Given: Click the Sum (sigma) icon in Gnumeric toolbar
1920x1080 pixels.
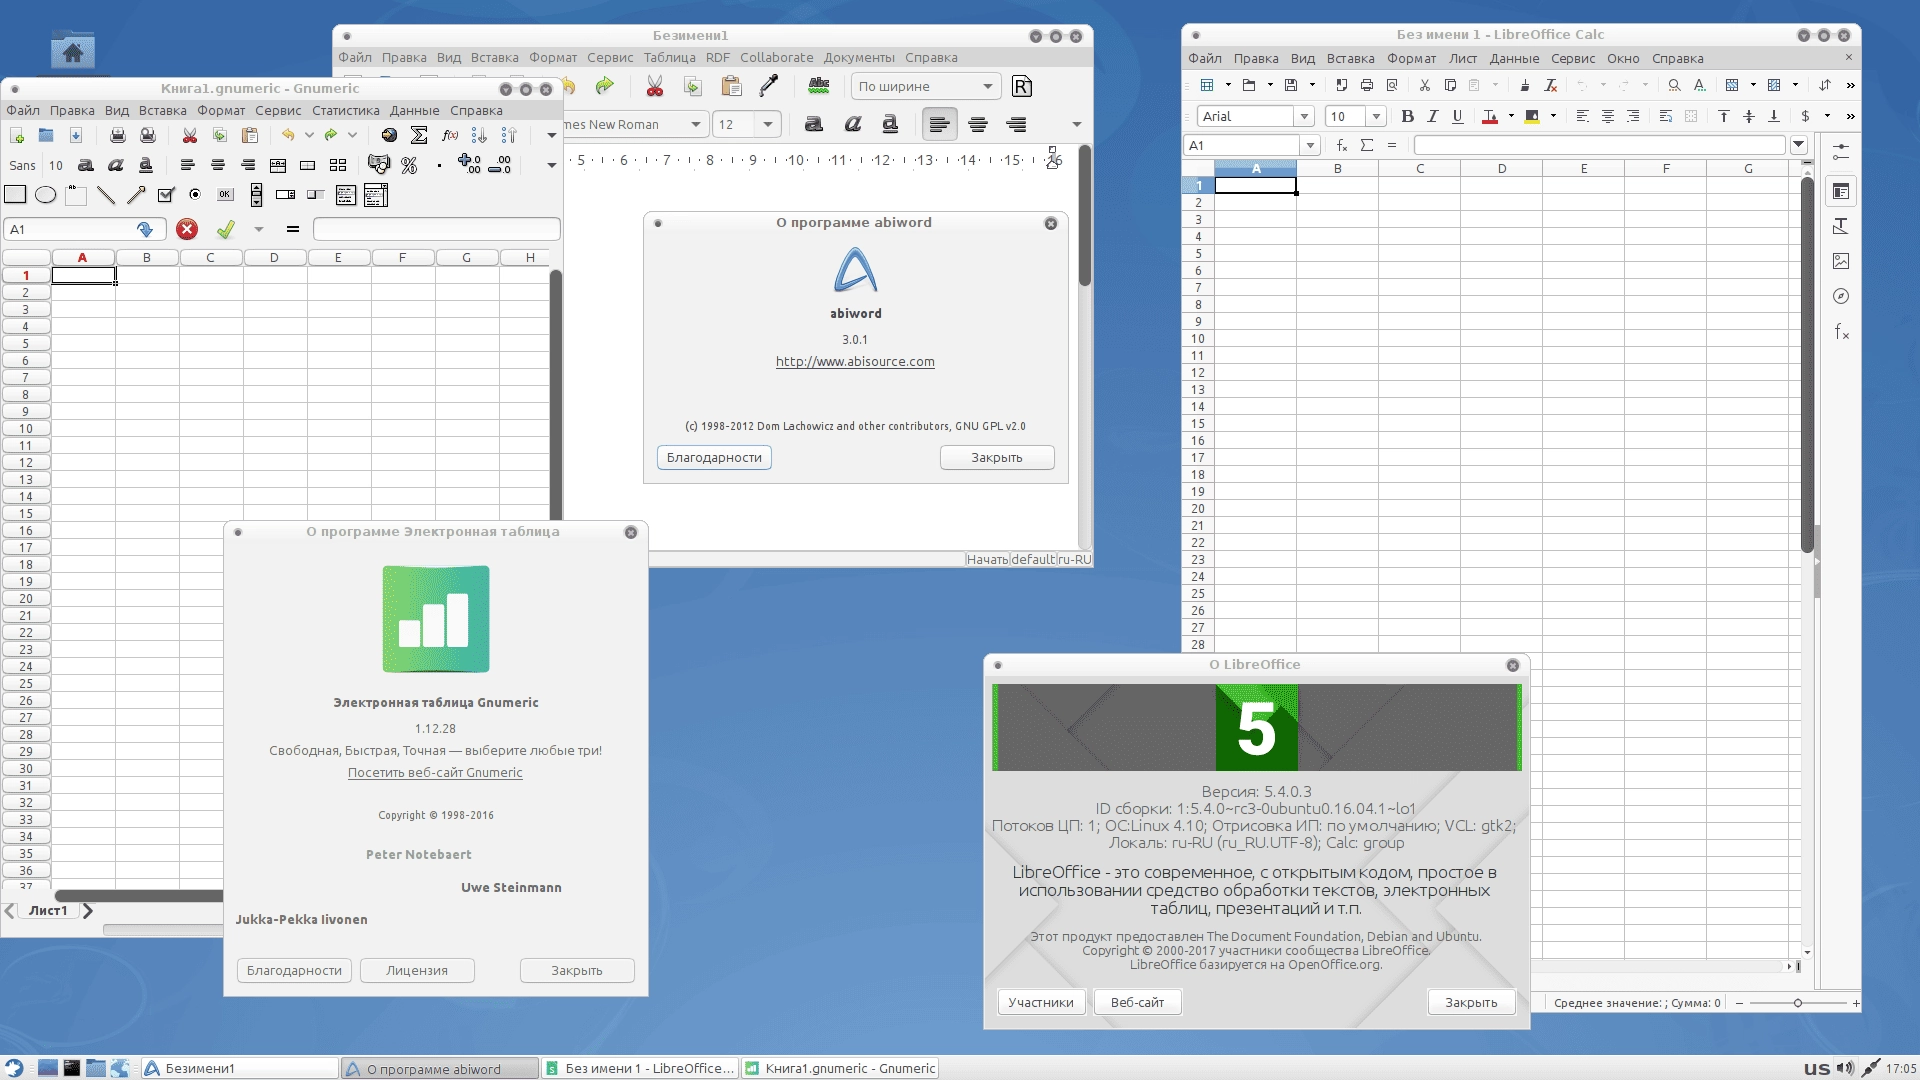Looking at the screenshot, I should click(x=420, y=135).
